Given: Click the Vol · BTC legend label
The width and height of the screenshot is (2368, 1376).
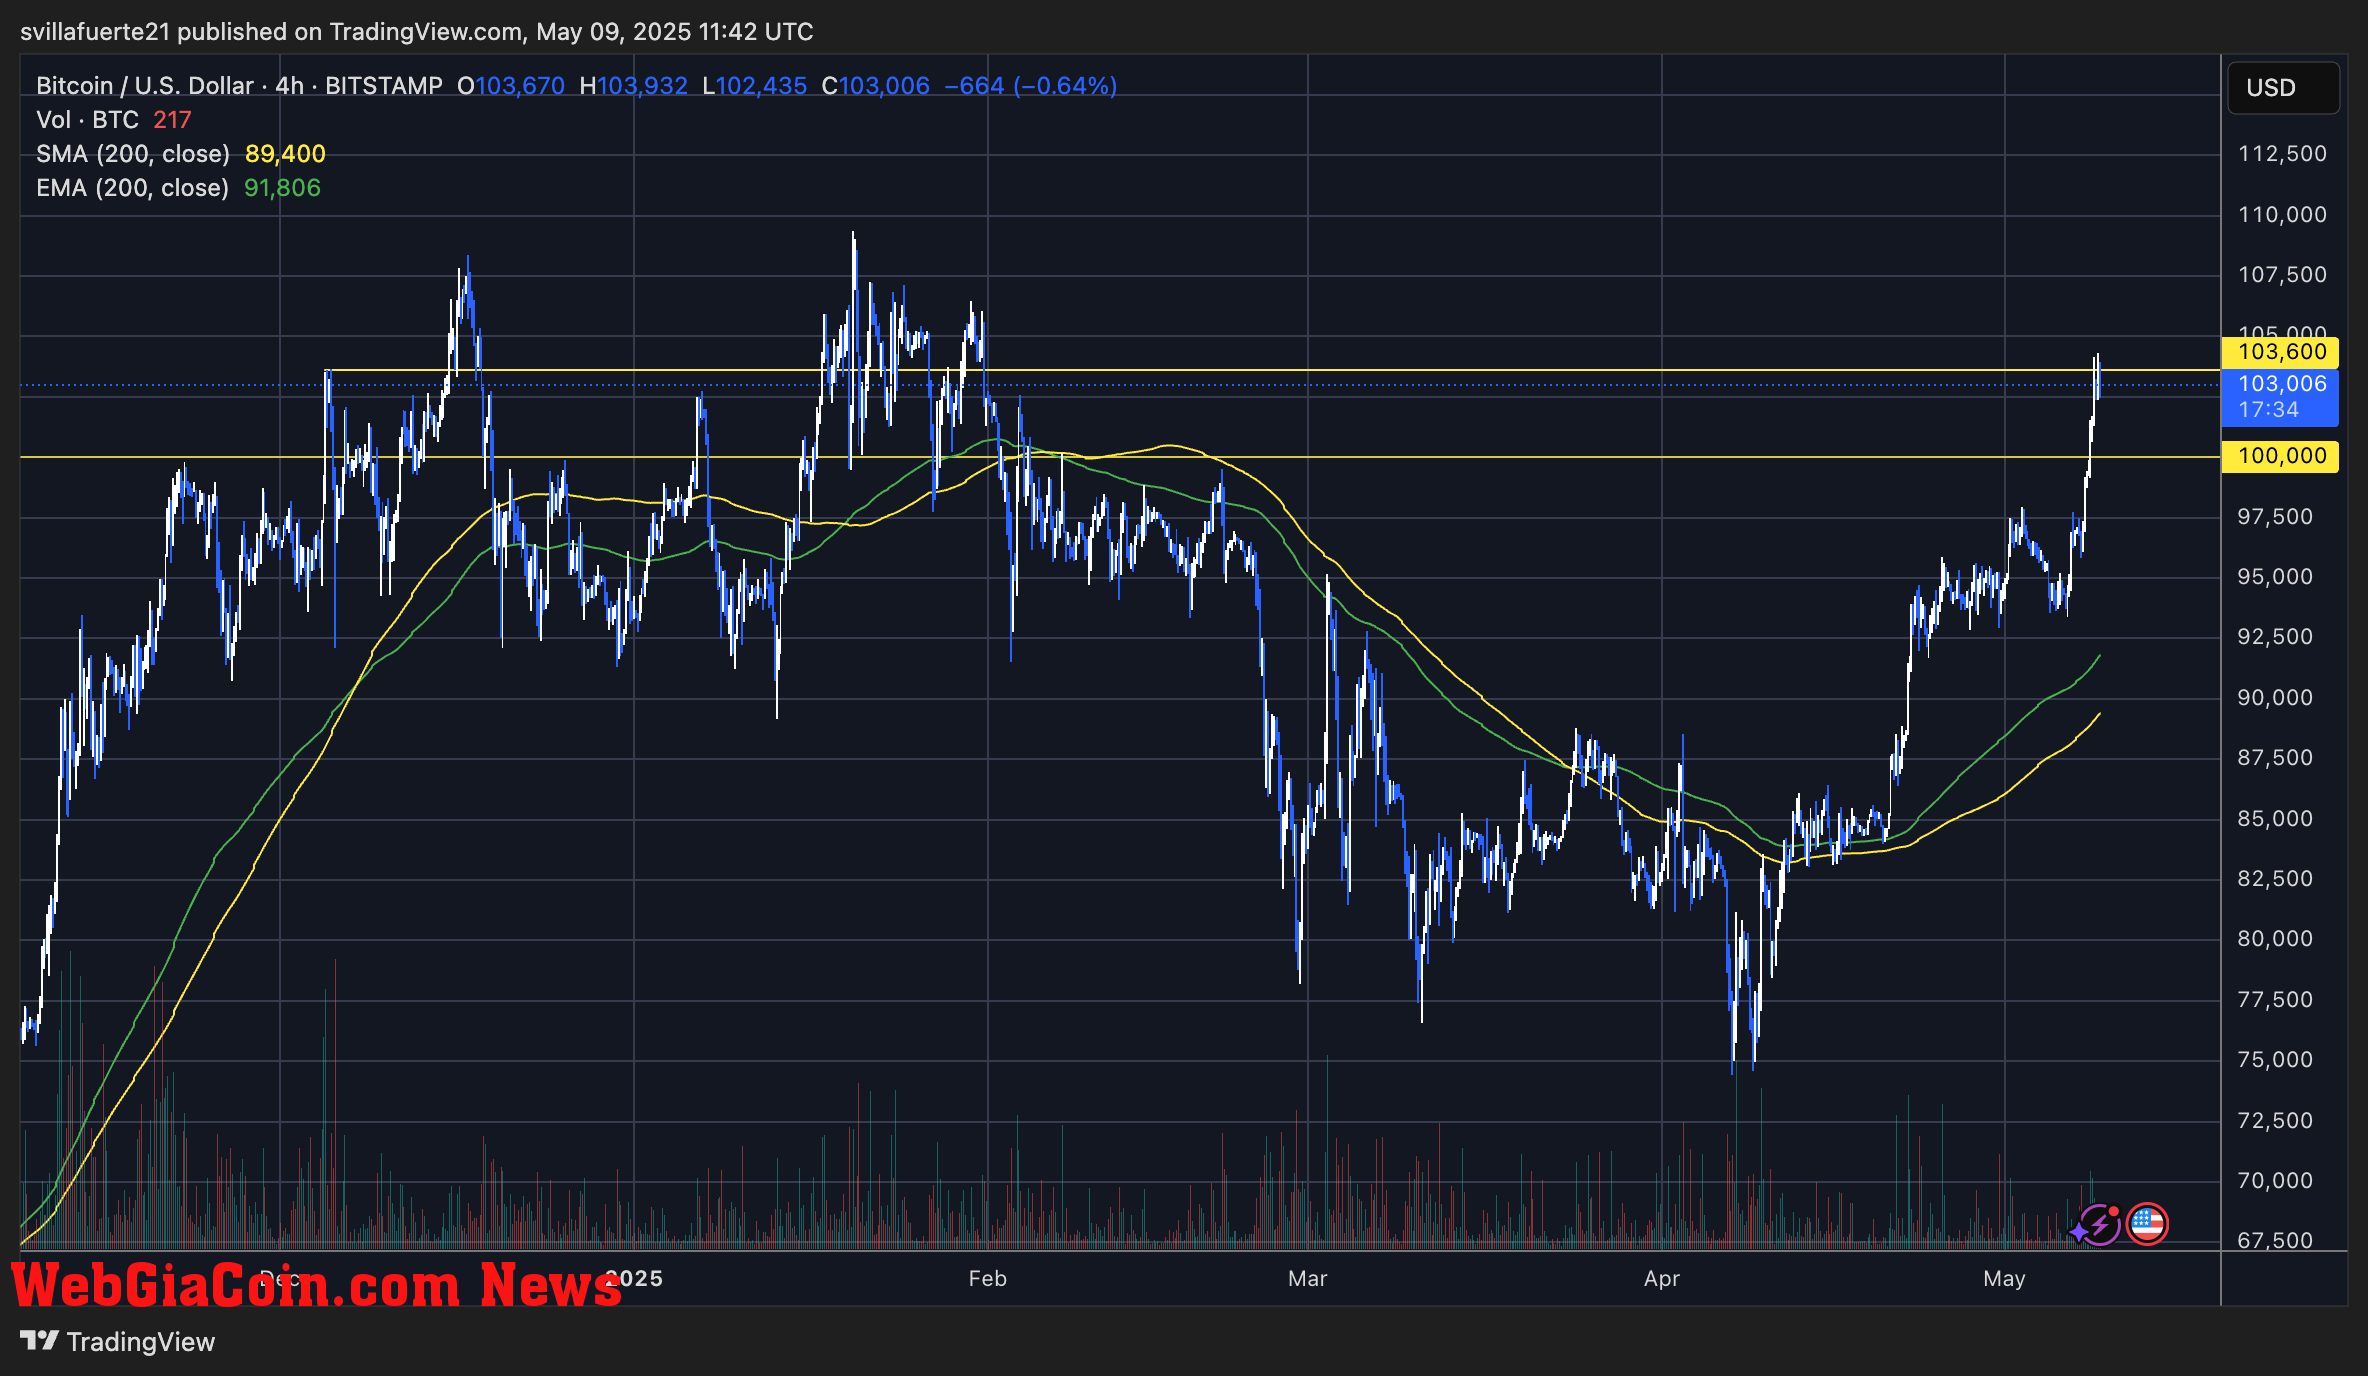Looking at the screenshot, I should pos(87,120).
